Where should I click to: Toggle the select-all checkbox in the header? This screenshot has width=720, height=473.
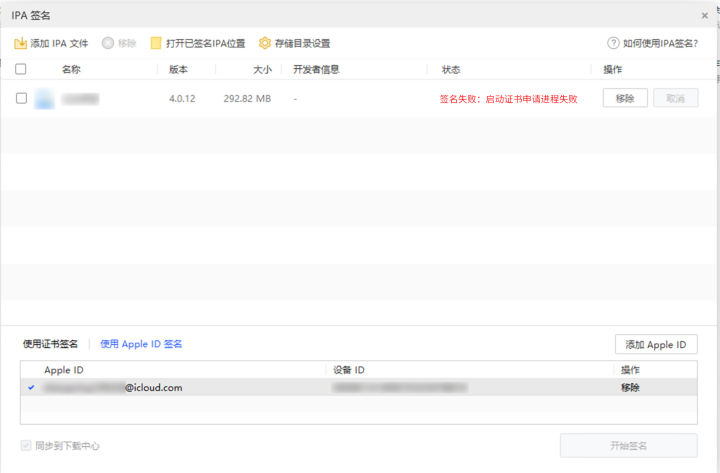[x=21, y=69]
